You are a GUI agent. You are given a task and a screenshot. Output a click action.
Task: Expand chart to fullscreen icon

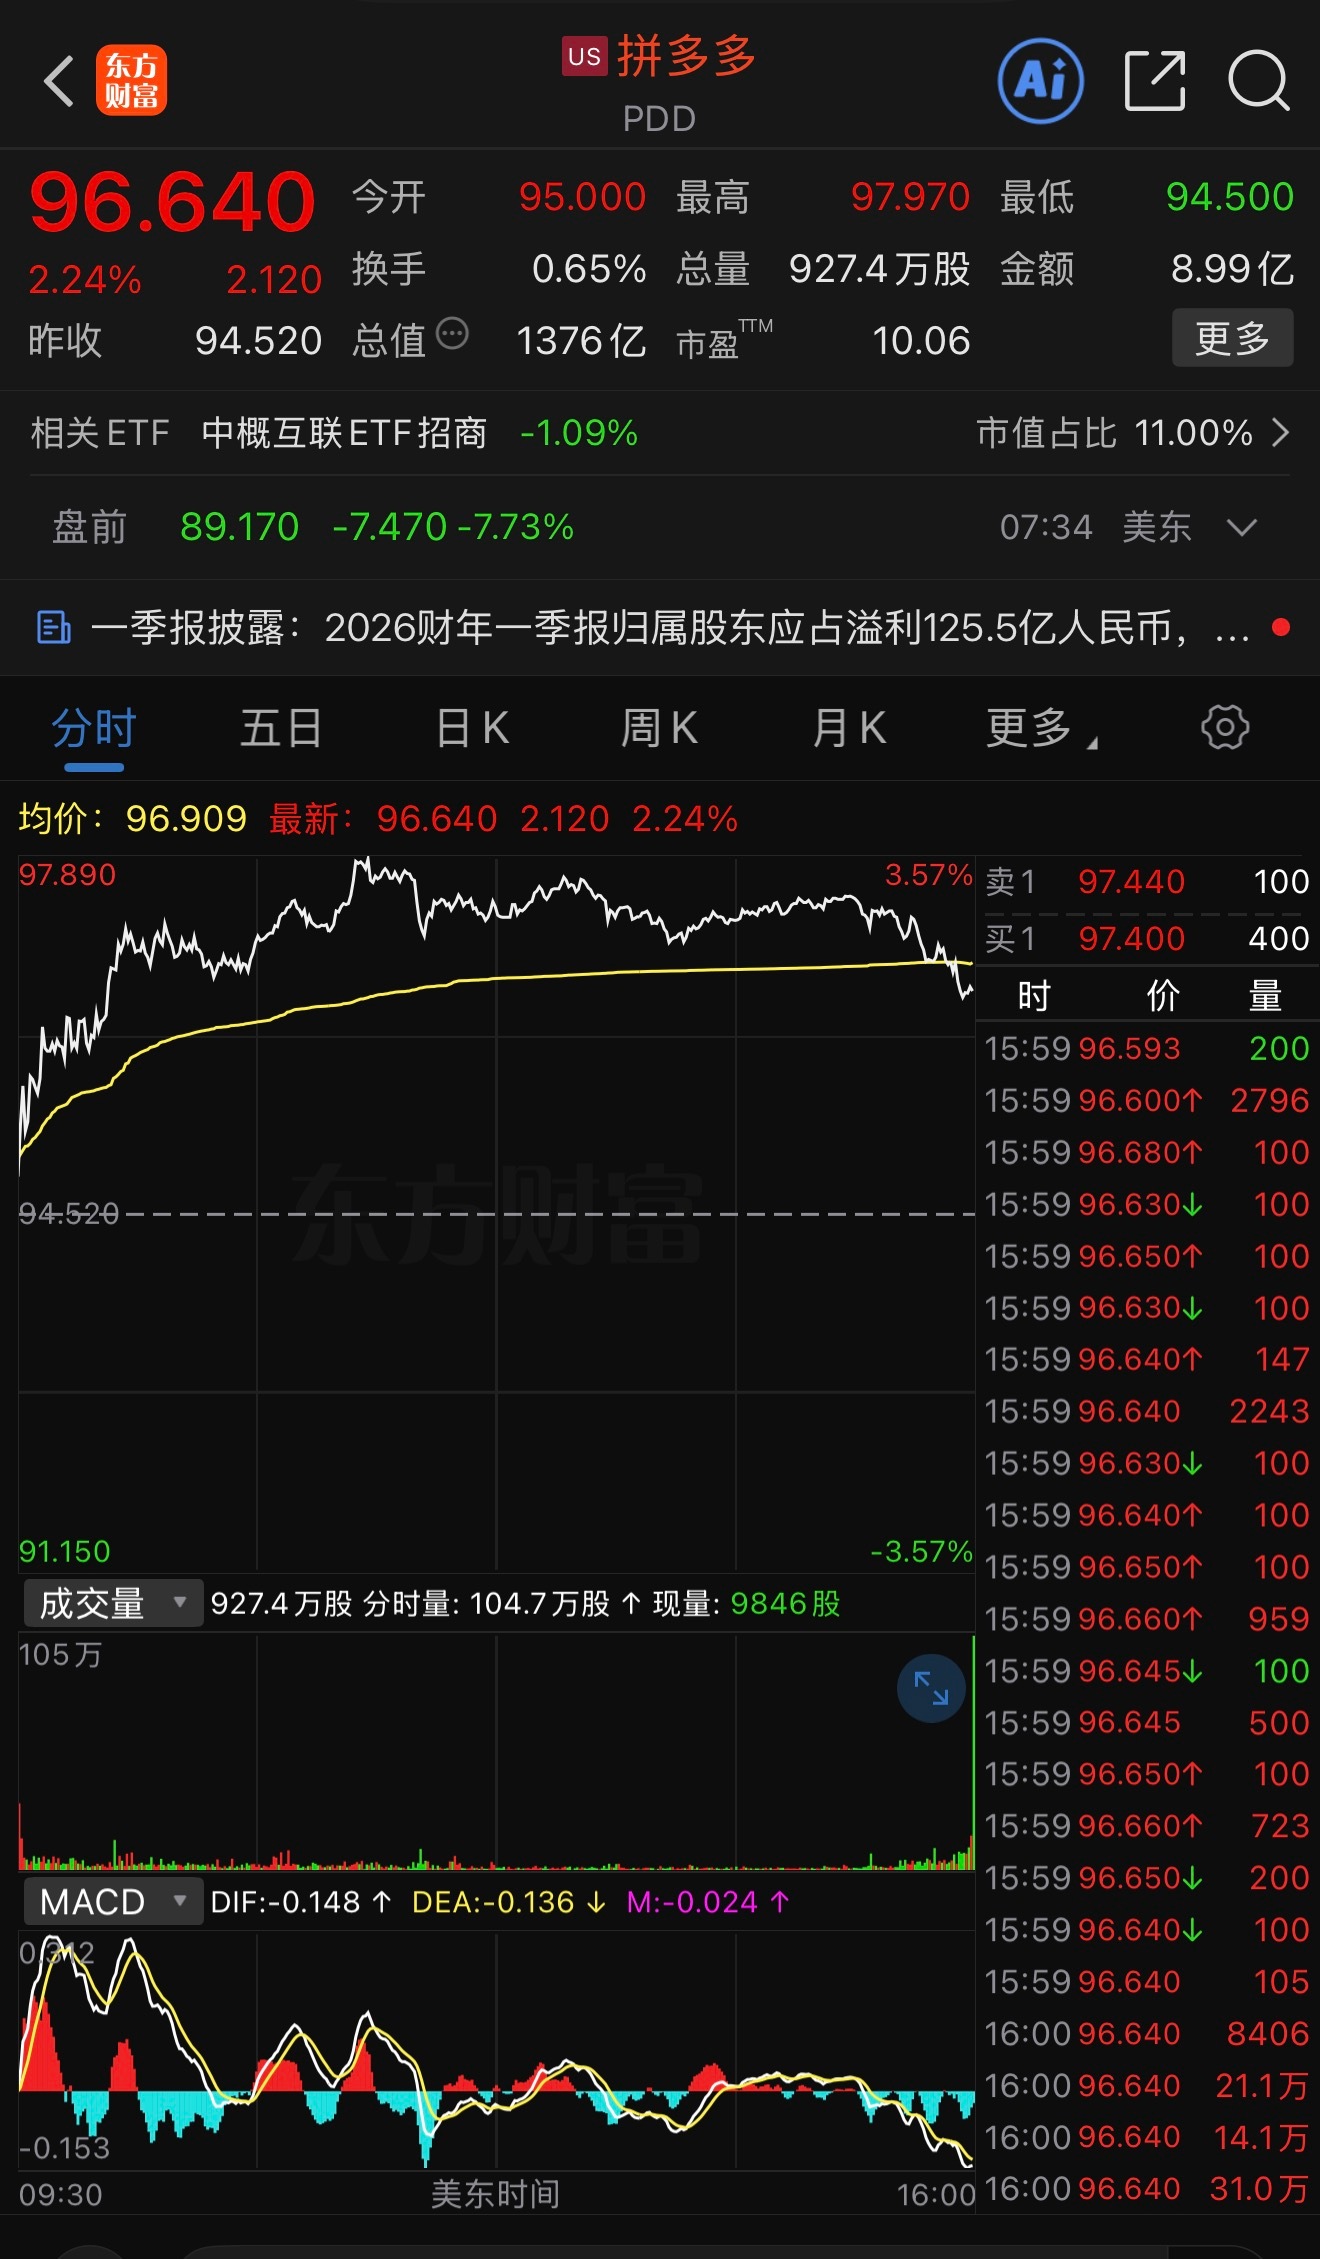(931, 1688)
